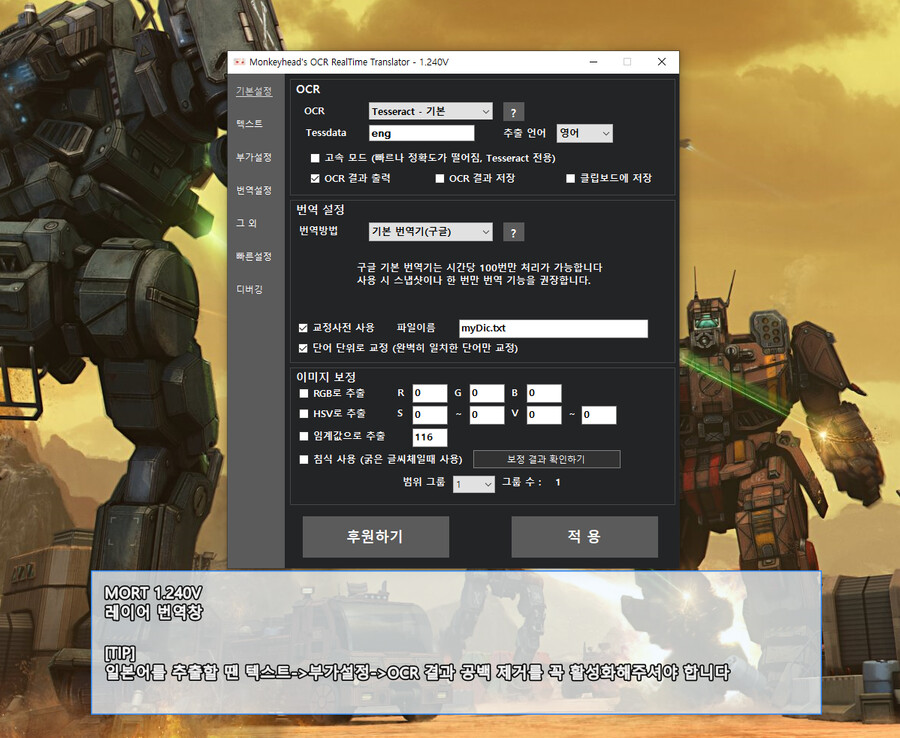This screenshot has width=900, height=738.
Task: Switch to the 부가설정 sidebar tab
Action: [254, 157]
